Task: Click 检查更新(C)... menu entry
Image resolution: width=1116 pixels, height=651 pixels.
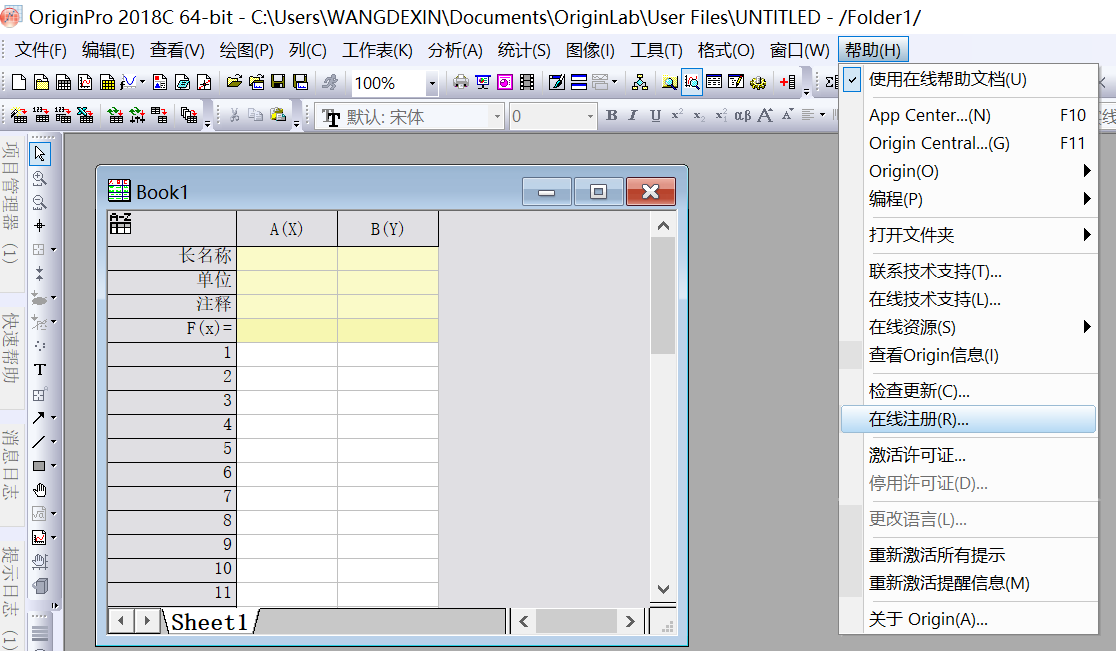Action: click(x=968, y=391)
